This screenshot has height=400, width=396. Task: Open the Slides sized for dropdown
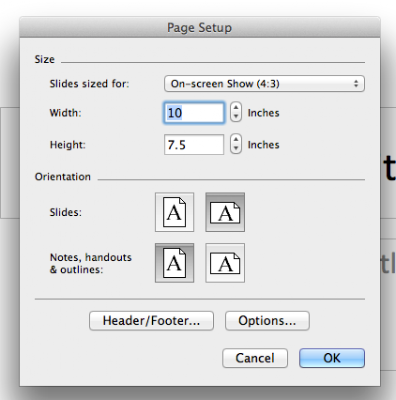[264, 84]
